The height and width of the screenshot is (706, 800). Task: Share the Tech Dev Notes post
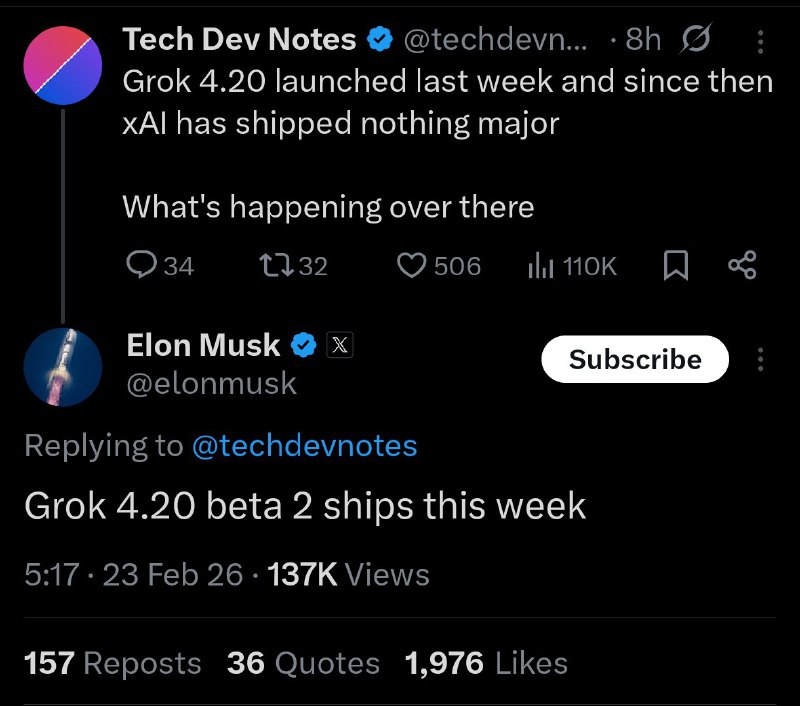pyautogui.click(x=743, y=265)
